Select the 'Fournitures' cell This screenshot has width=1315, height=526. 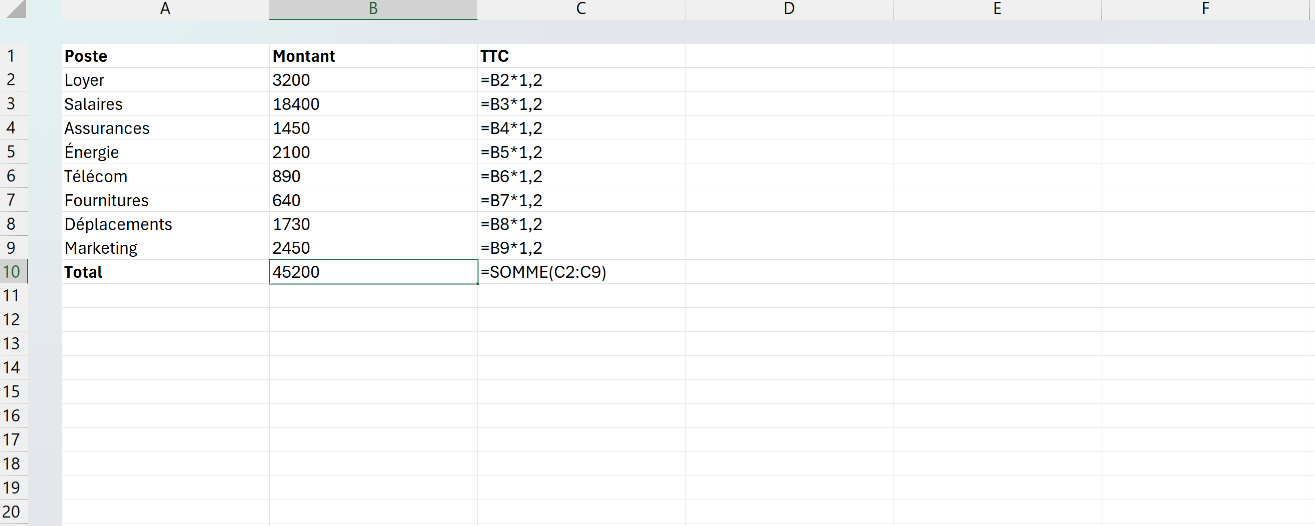[x=165, y=200]
